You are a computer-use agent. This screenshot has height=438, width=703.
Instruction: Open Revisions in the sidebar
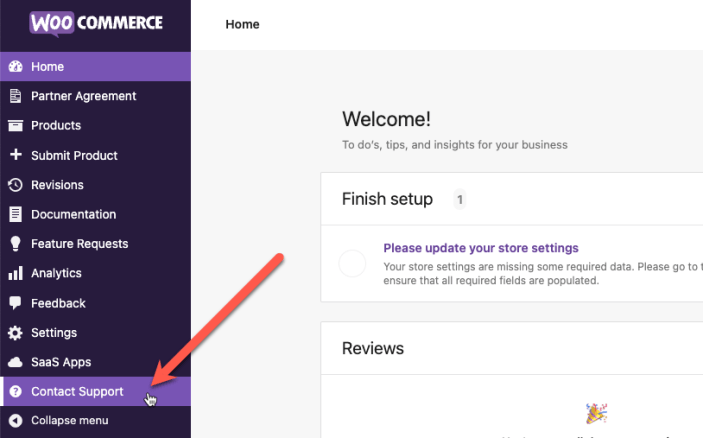pyautogui.click(x=95, y=185)
